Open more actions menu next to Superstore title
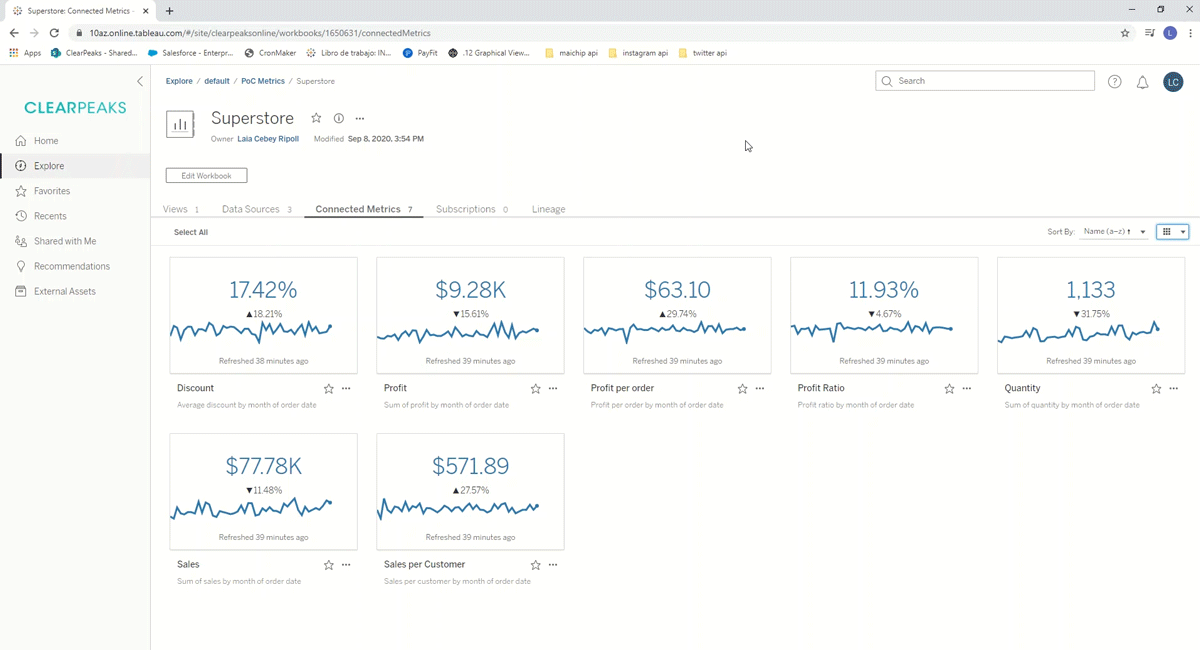 point(360,118)
